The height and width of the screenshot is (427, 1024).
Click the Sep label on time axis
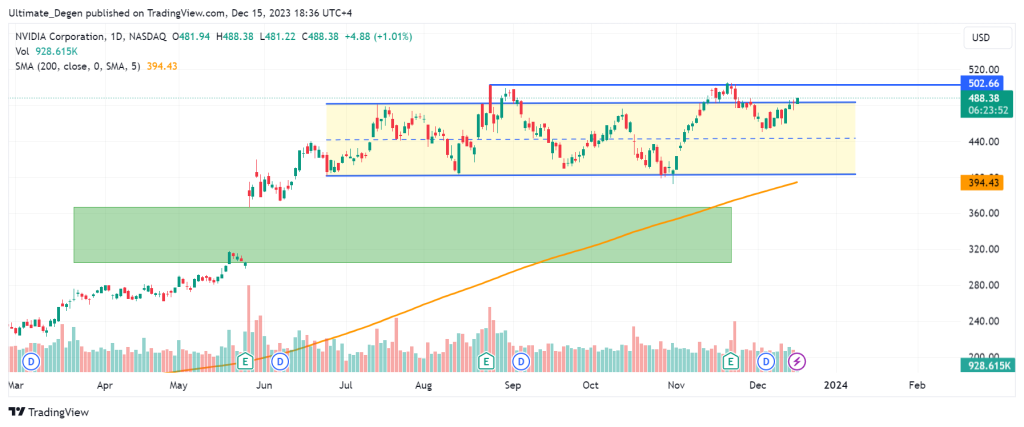coord(513,385)
